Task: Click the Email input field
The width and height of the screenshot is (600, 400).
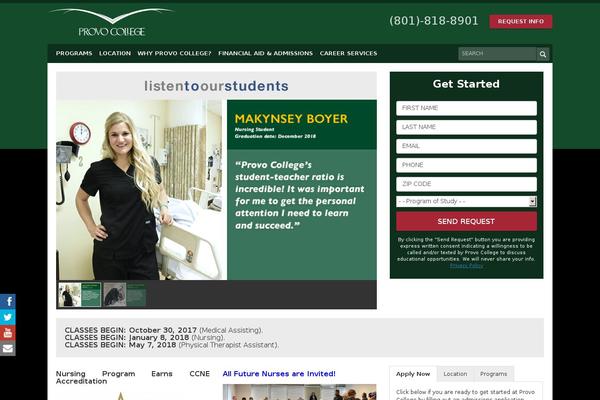Action: click(x=466, y=146)
